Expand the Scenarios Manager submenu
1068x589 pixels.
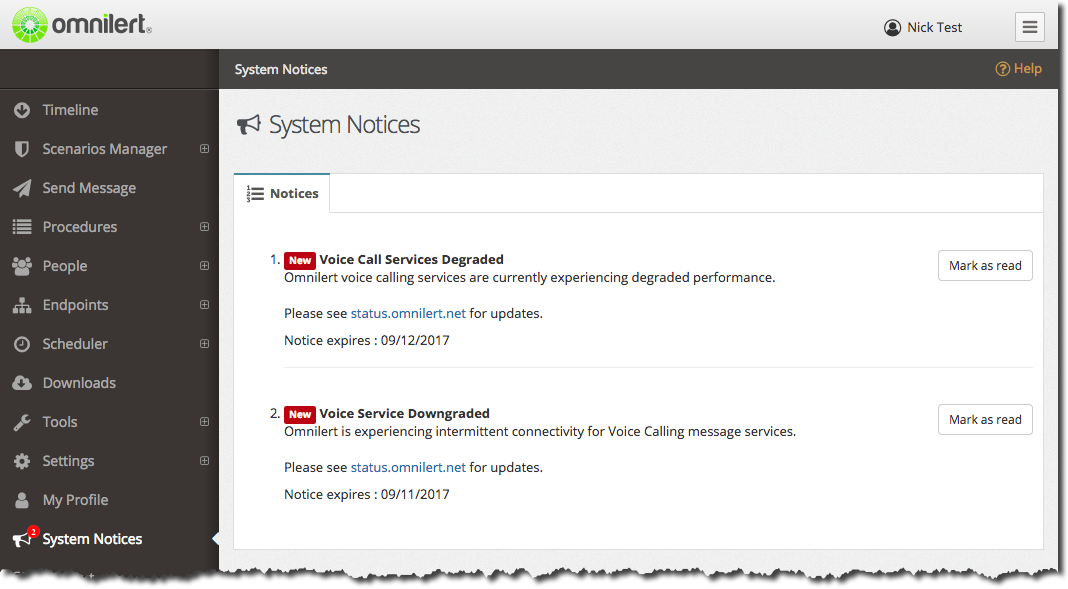coord(204,148)
